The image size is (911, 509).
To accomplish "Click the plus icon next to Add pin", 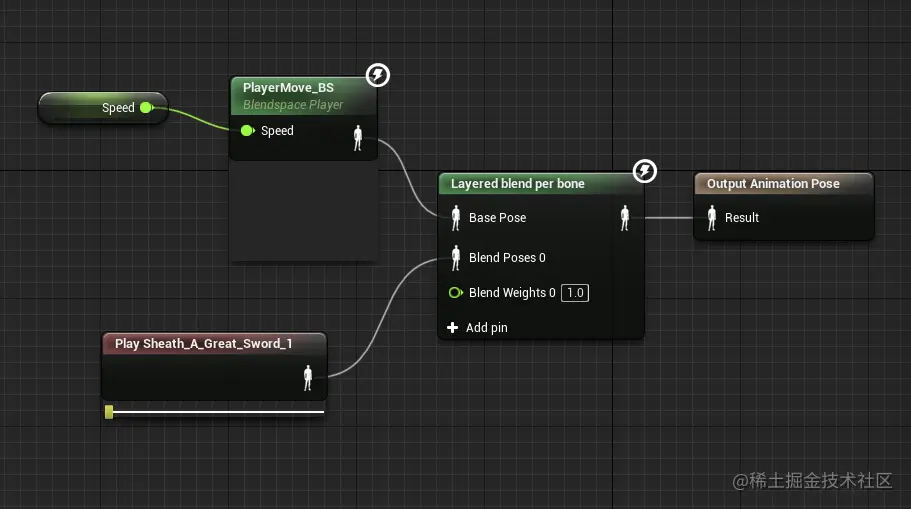I will click(x=453, y=328).
